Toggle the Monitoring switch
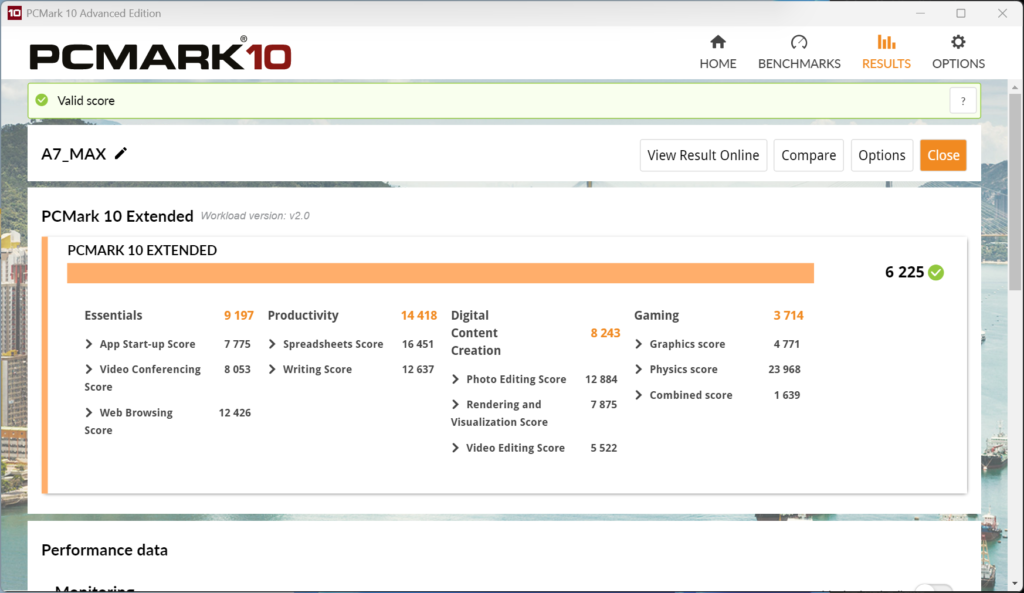This screenshot has width=1024, height=593. [933, 589]
